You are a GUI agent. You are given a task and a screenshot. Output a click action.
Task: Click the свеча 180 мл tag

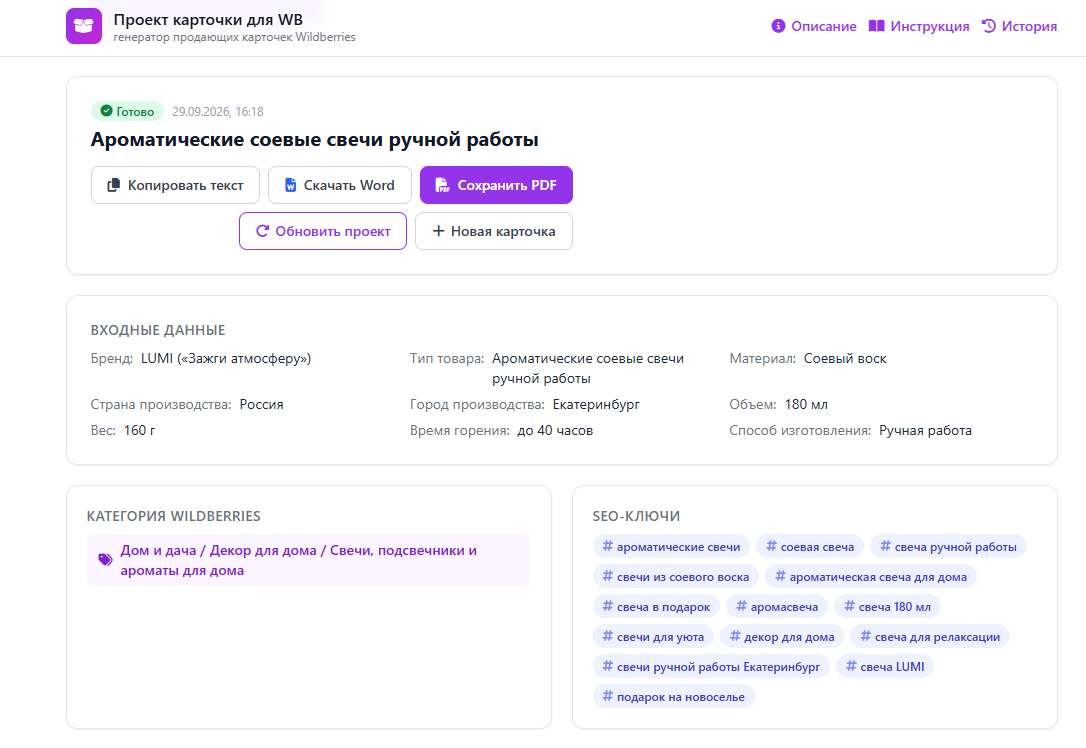(x=887, y=607)
